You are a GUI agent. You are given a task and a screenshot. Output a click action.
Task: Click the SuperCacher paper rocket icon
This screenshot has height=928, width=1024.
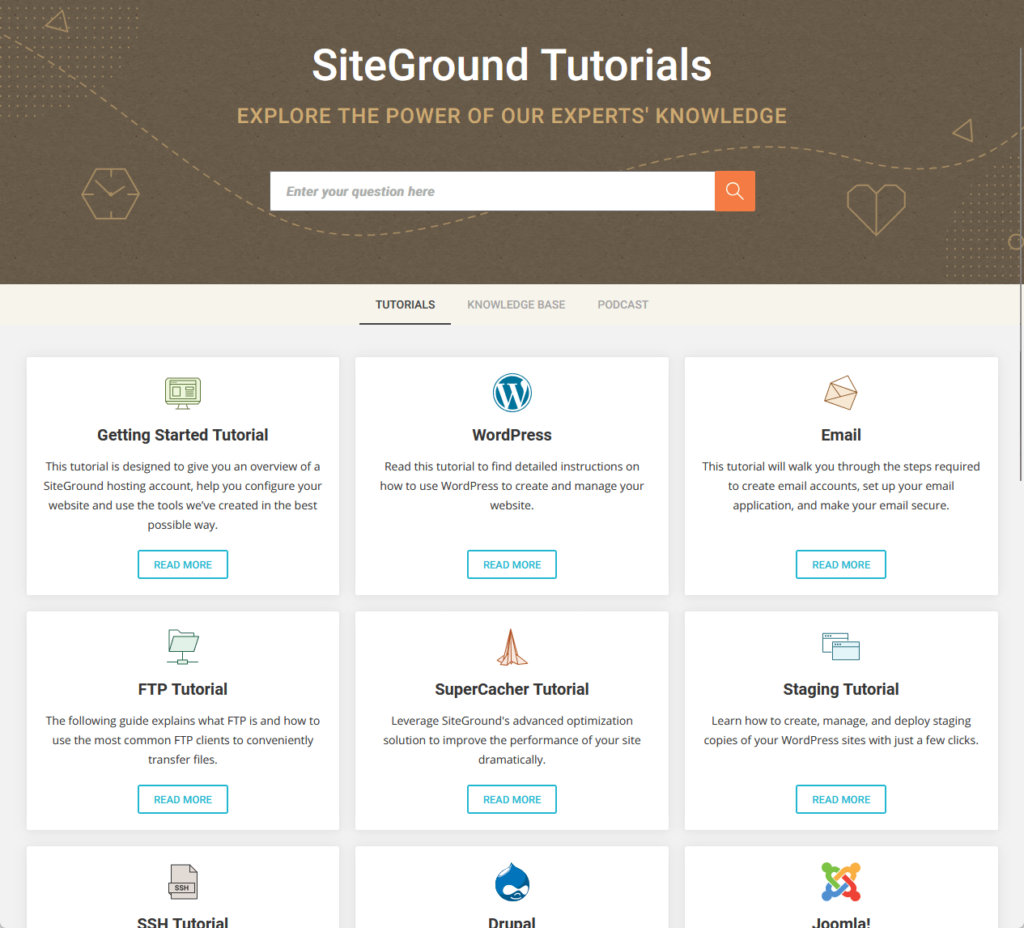[512, 647]
